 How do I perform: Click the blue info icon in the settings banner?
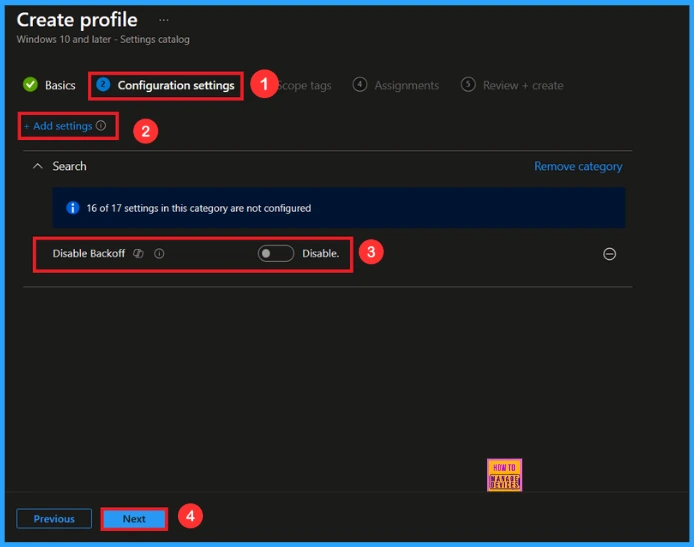pyautogui.click(x=73, y=208)
